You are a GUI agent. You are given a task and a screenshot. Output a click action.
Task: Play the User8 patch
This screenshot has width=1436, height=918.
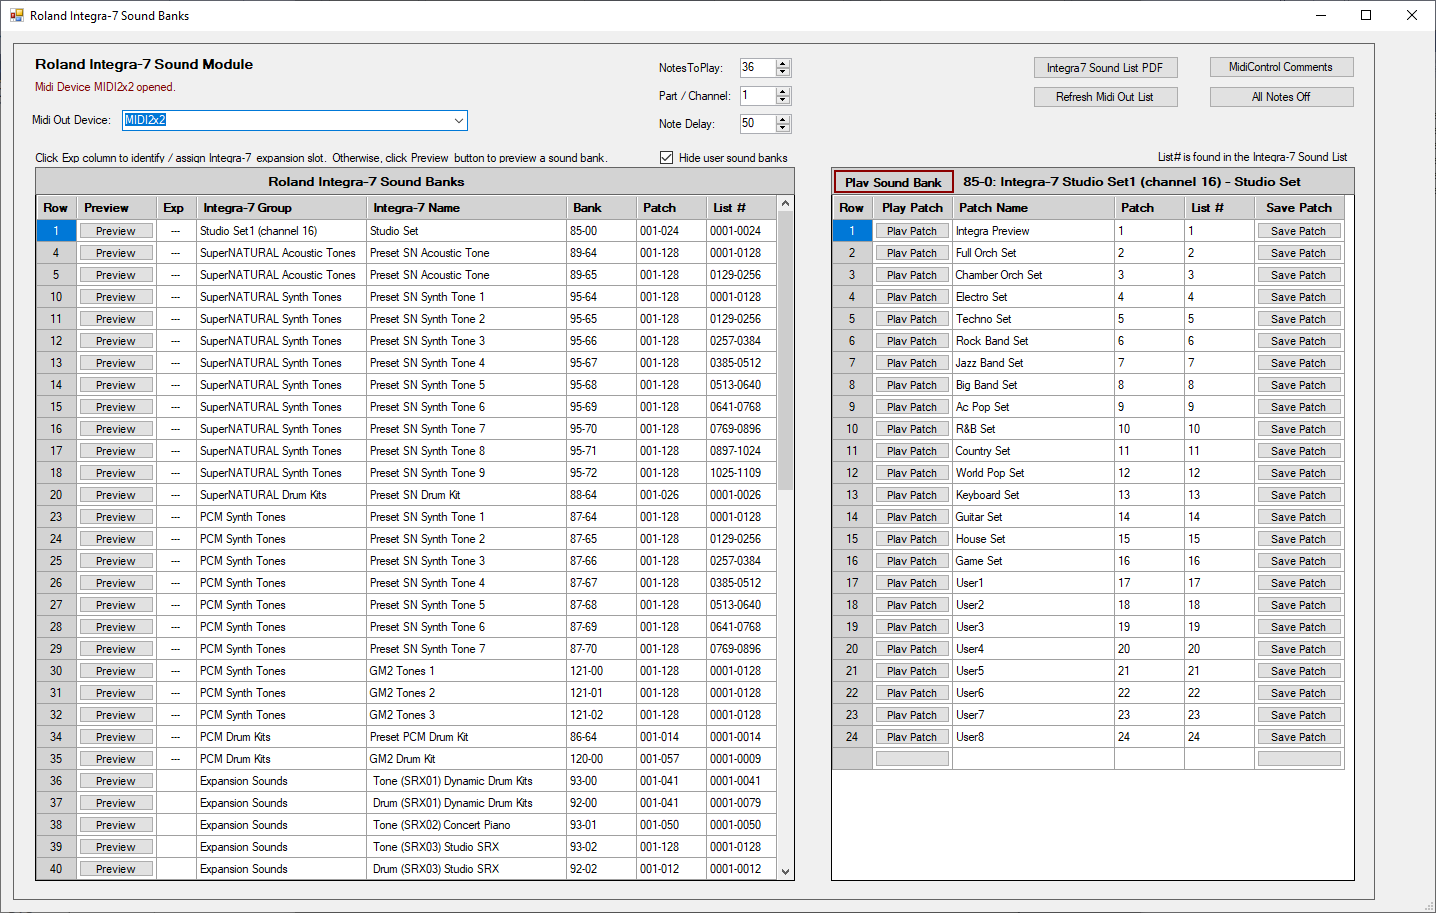coord(912,737)
